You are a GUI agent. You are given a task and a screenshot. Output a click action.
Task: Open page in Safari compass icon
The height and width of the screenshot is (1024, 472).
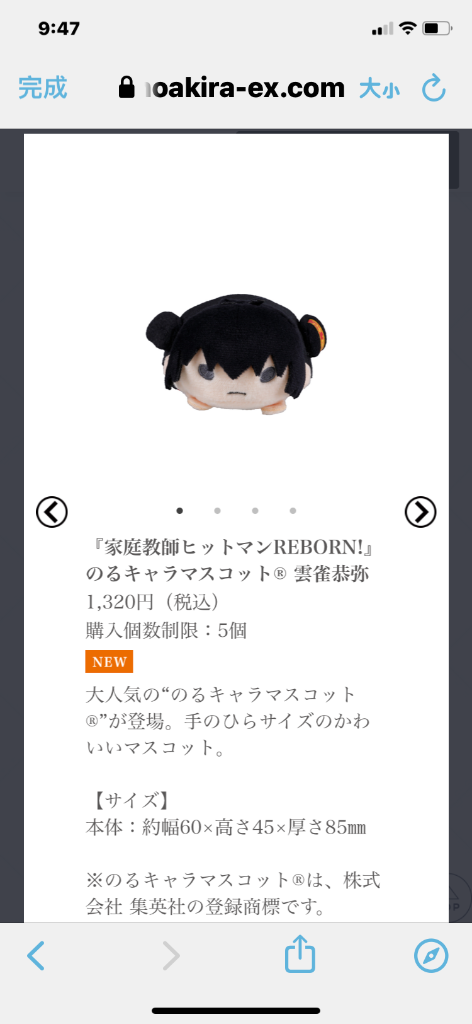pyautogui.click(x=432, y=957)
